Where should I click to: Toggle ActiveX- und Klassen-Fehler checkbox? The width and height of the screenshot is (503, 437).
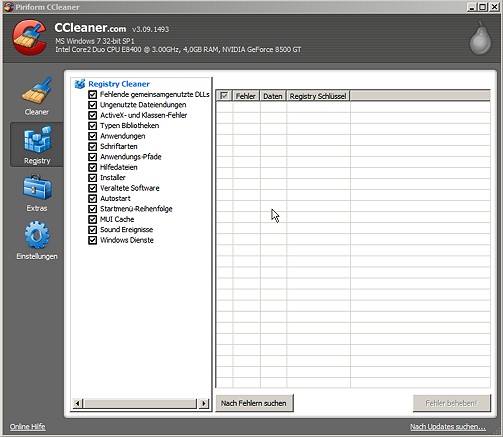[92, 115]
